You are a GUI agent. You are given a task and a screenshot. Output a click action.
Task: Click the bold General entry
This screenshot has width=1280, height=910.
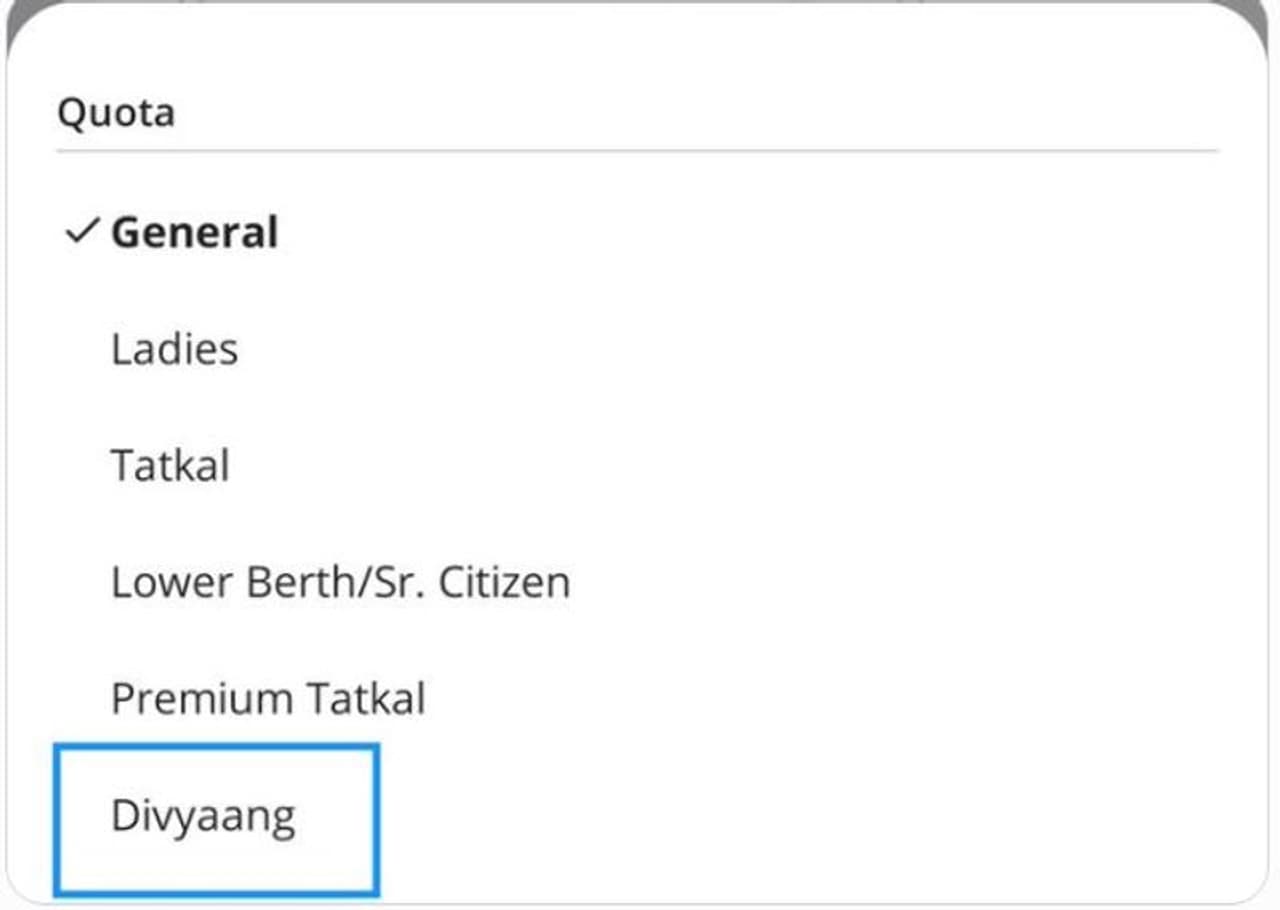(x=194, y=233)
